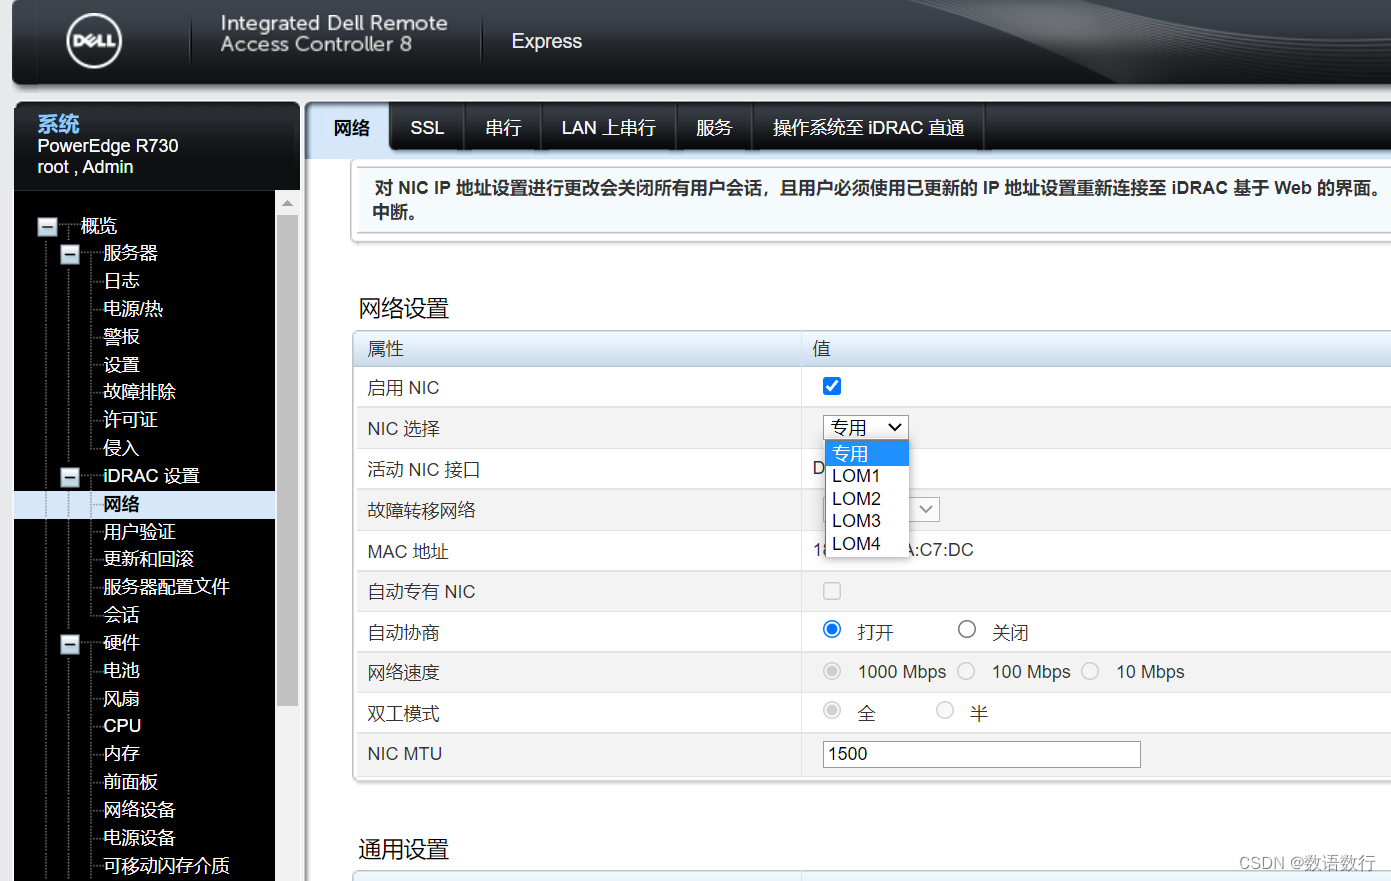
Task: Switch to the SSL tab
Action: coord(427,127)
